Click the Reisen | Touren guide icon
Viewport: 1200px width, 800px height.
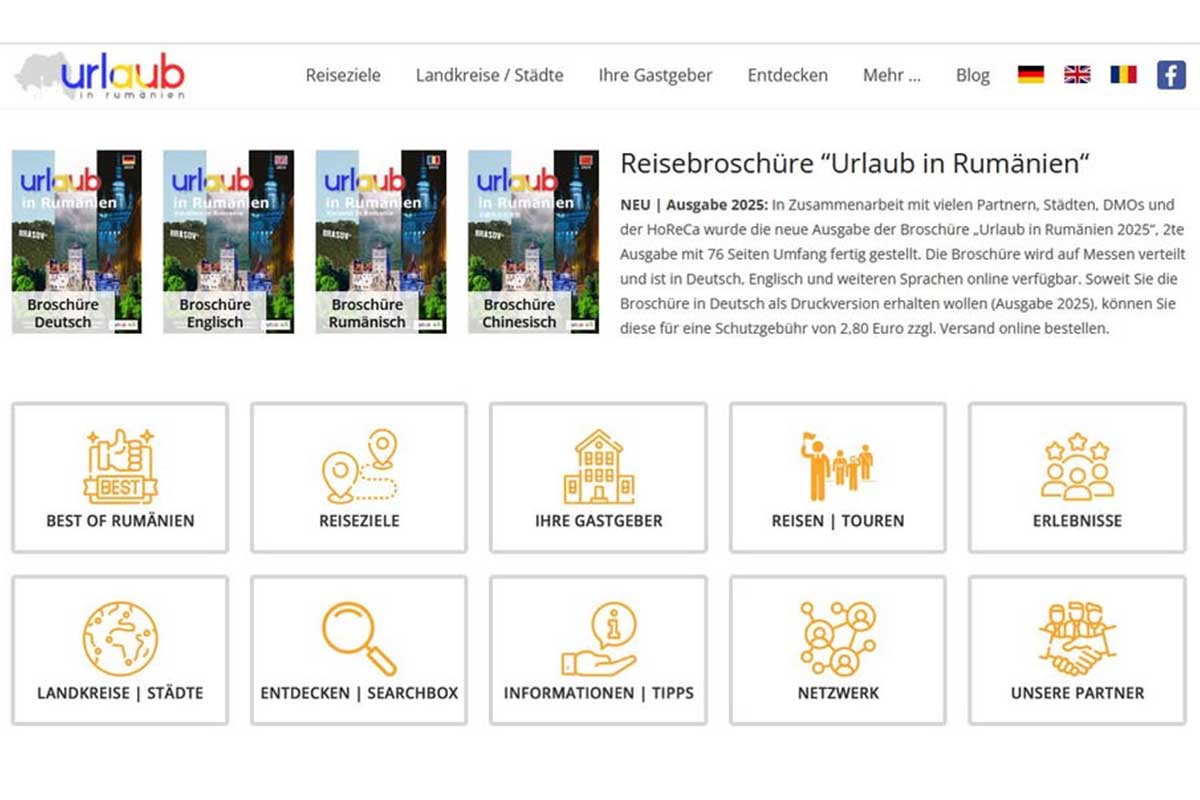point(837,466)
